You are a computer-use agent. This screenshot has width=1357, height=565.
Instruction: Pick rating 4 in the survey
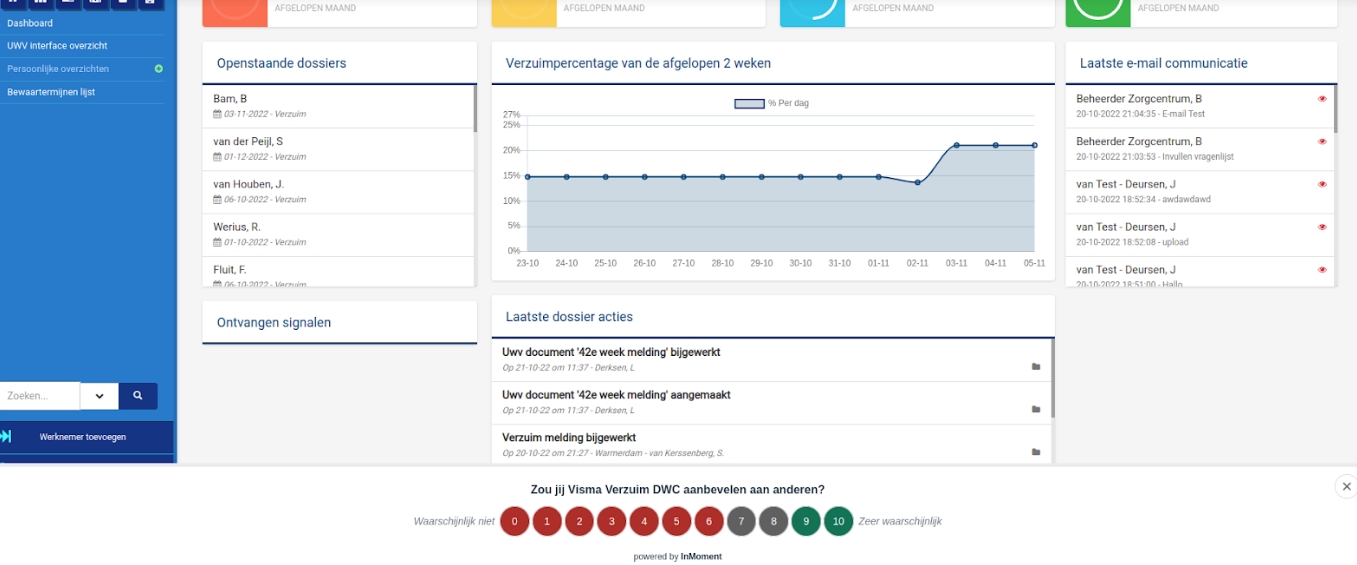(644, 521)
